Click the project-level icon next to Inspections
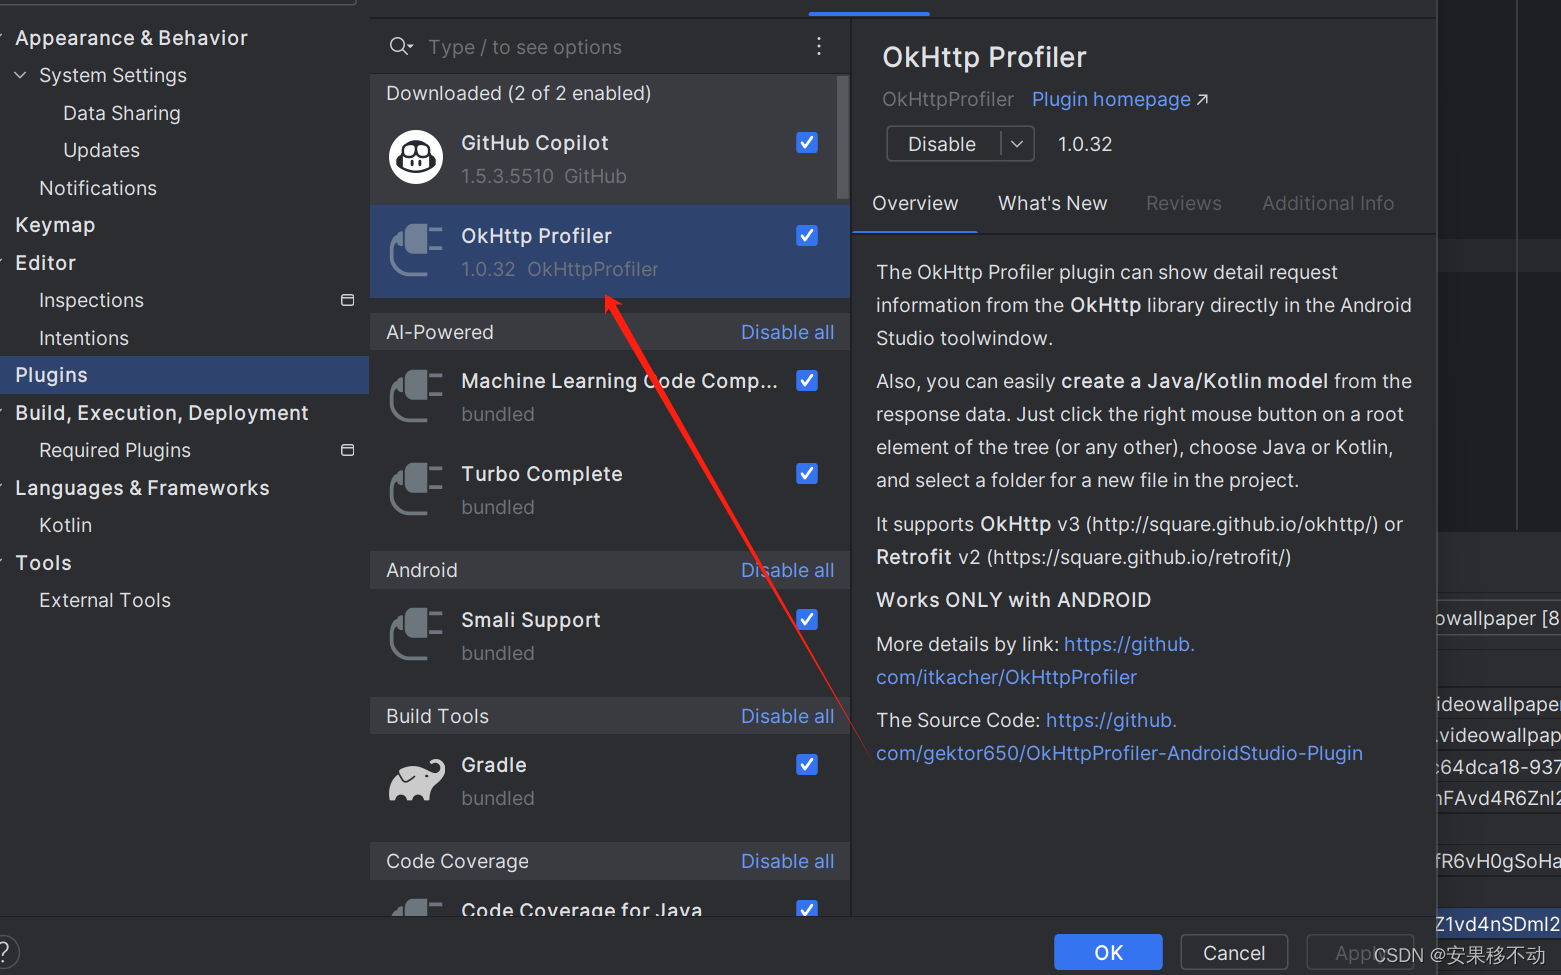This screenshot has height=975, width=1561. [x=347, y=300]
